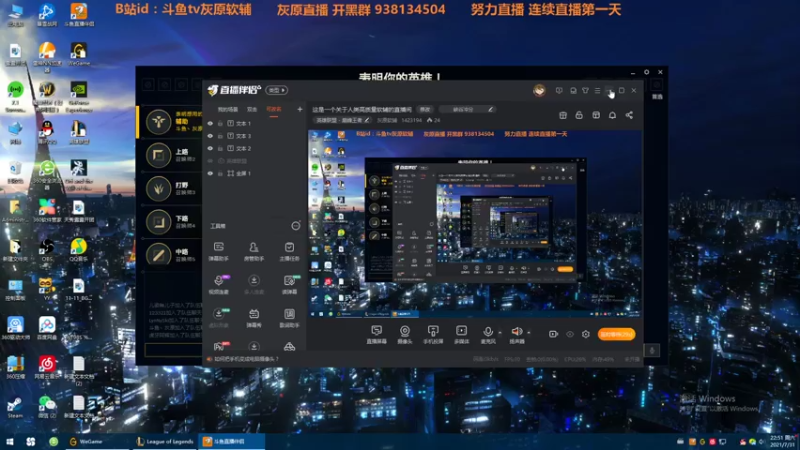Image resolution: width=800 pixels, height=450 pixels.
Task: Edit the 英雄联盟 category tag
Action: 341,120
